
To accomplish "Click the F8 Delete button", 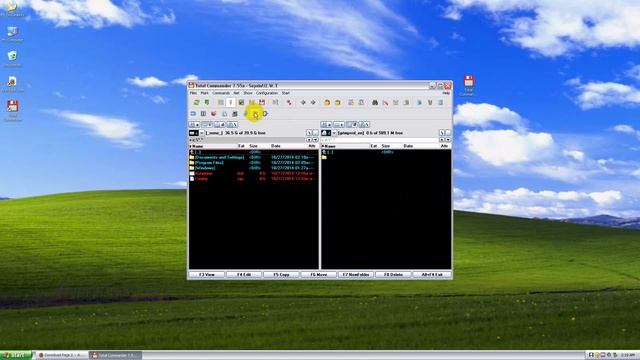I will (393, 275).
